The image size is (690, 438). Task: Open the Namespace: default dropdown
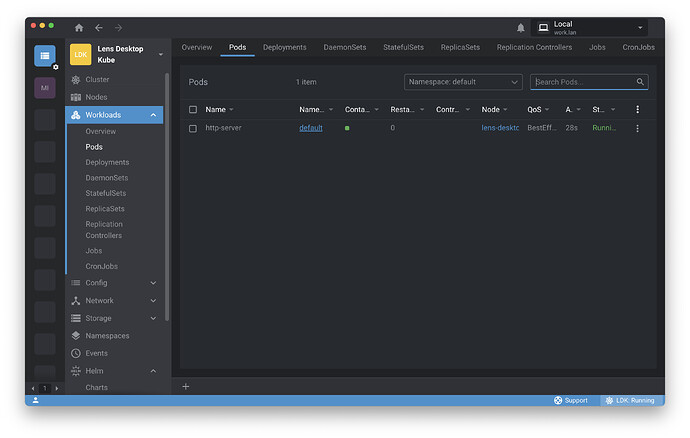click(x=463, y=82)
